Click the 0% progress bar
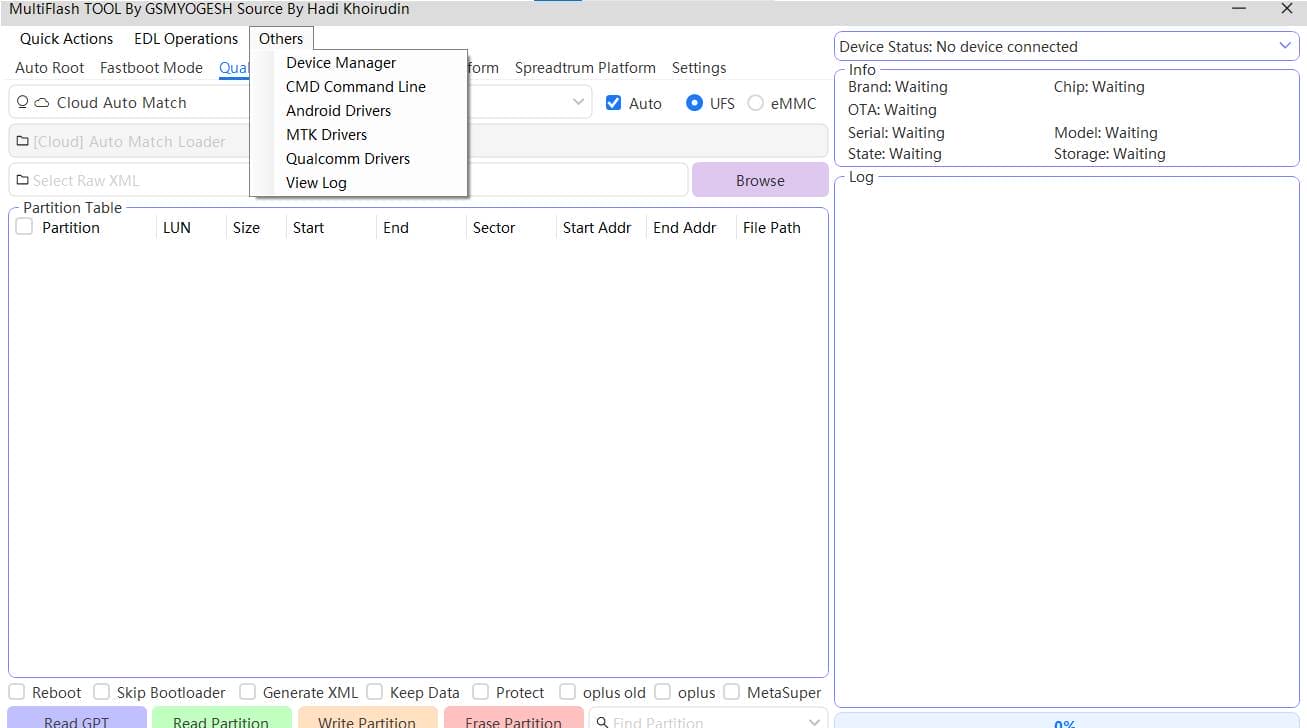1307x728 pixels. [1064, 722]
